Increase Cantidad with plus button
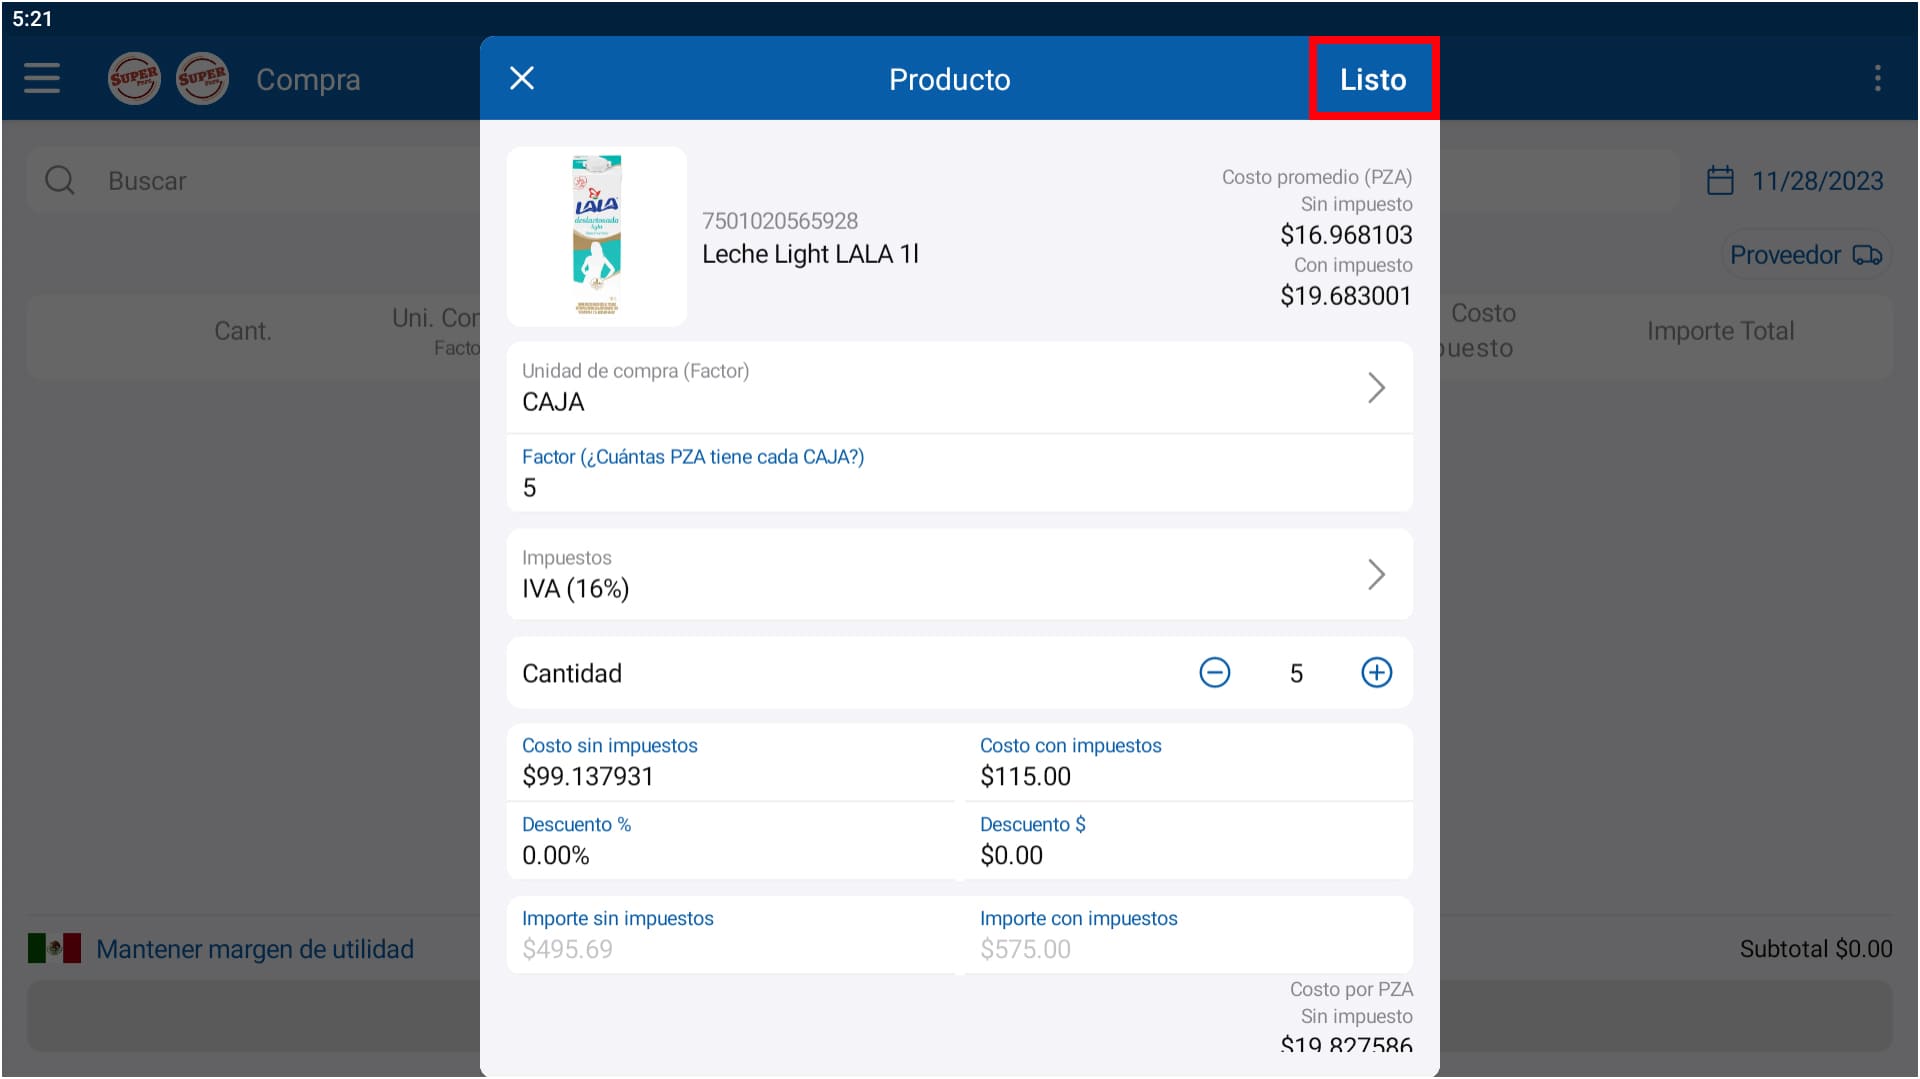 [1376, 673]
